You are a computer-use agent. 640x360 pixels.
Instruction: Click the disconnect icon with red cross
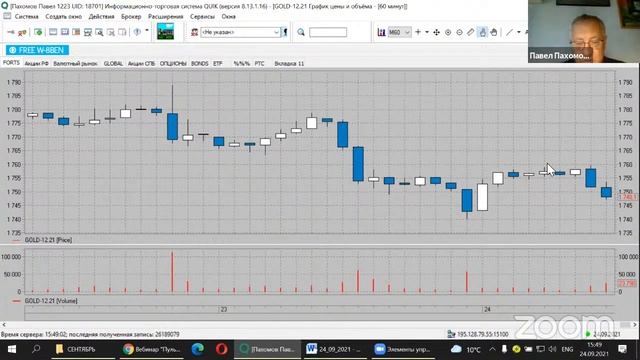coord(22,32)
